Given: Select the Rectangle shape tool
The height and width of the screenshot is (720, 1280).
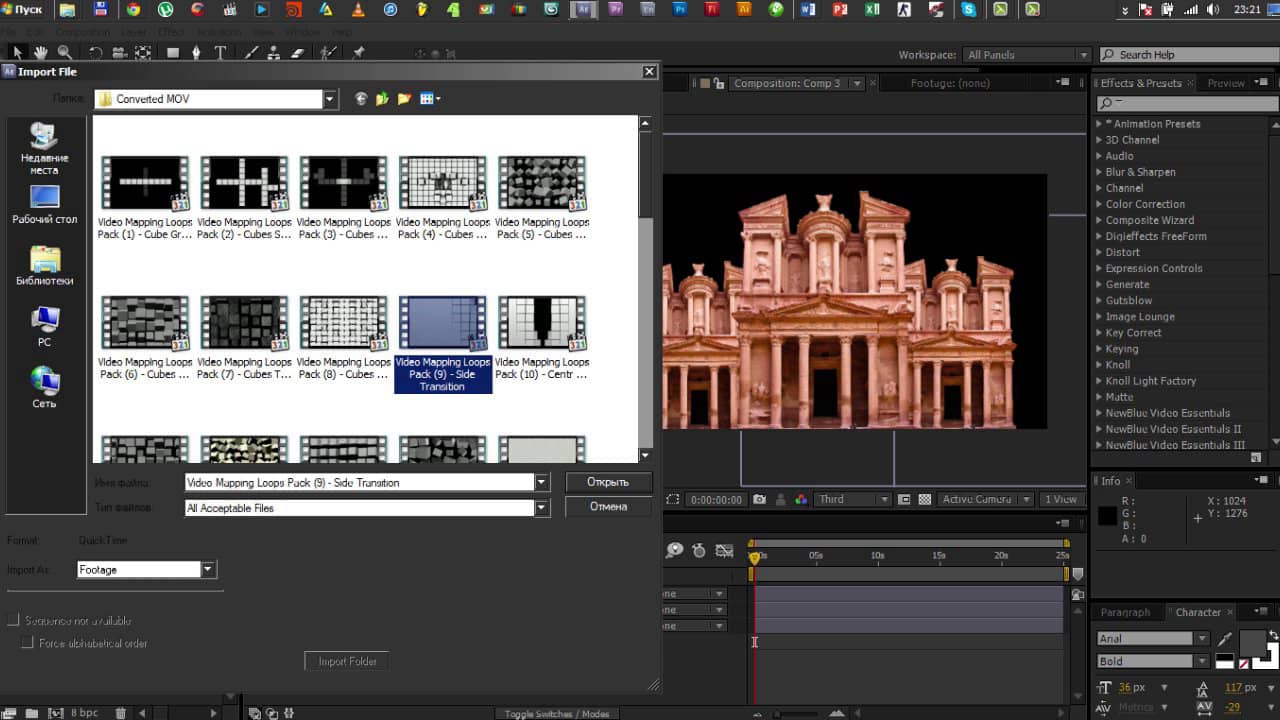Looking at the screenshot, I should point(173,52).
